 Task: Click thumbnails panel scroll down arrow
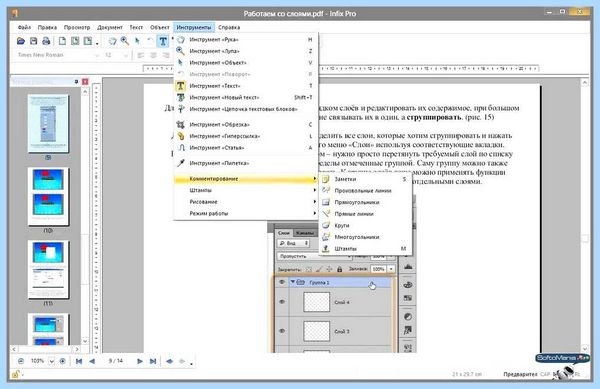85,341
